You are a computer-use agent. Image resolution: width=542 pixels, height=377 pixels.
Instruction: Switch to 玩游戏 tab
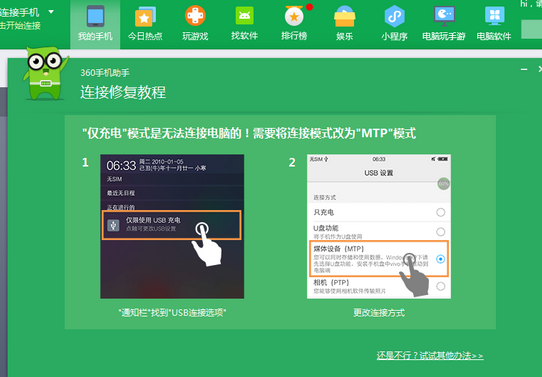click(195, 23)
